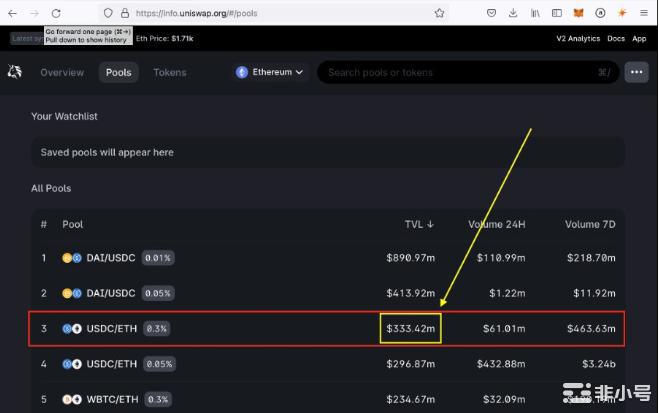Screen dimensions: 659x413
Task: Expand the Ethereum network selector
Action: click(x=269, y=72)
